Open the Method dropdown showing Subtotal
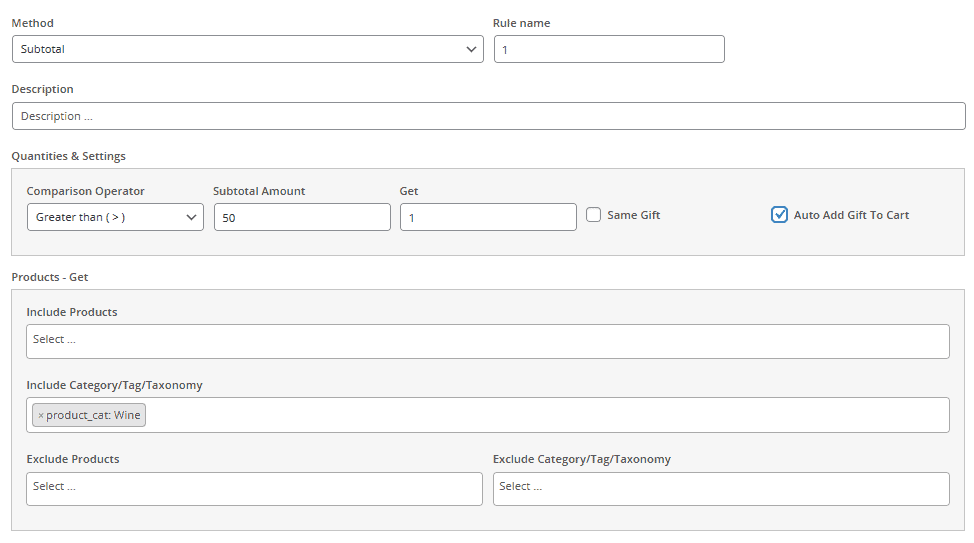This screenshot has width=974, height=543. [x=240, y=49]
